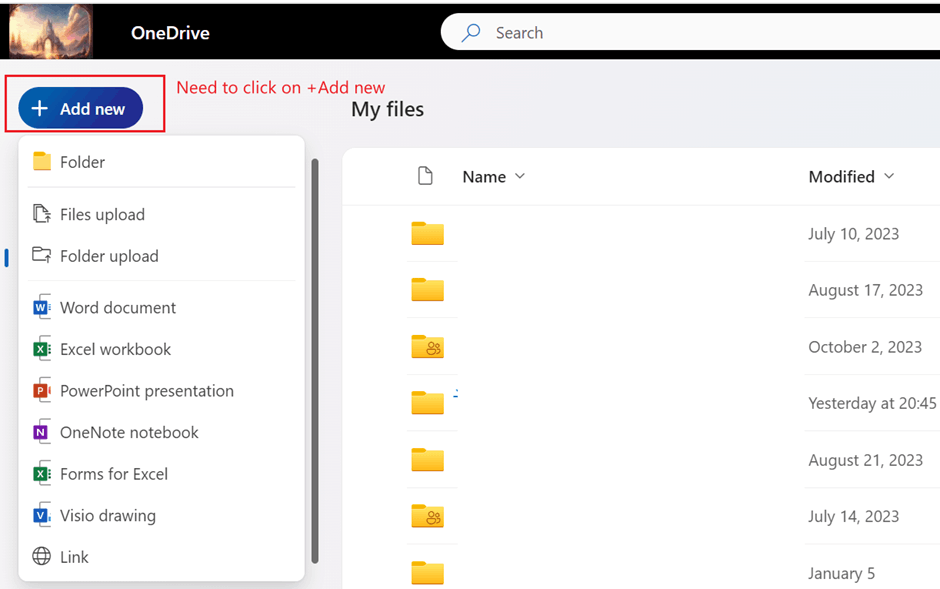
Task: Click the profile picture thumbnail
Action: tap(51, 31)
